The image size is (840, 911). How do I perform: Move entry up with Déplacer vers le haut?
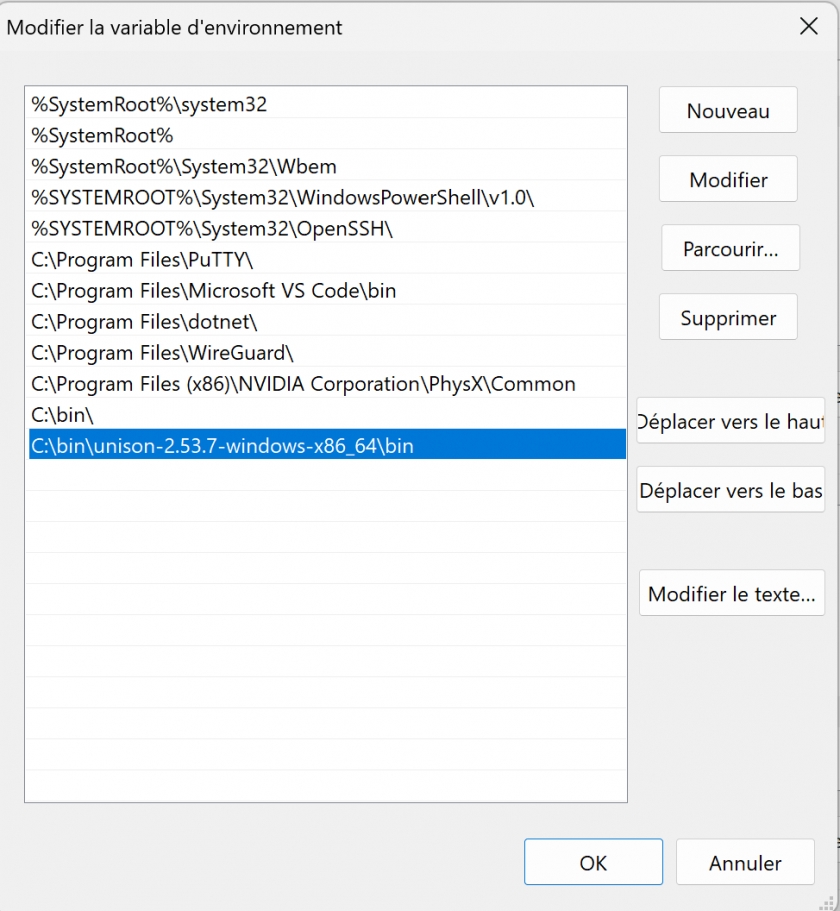pyautogui.click(x=730, y=421)
